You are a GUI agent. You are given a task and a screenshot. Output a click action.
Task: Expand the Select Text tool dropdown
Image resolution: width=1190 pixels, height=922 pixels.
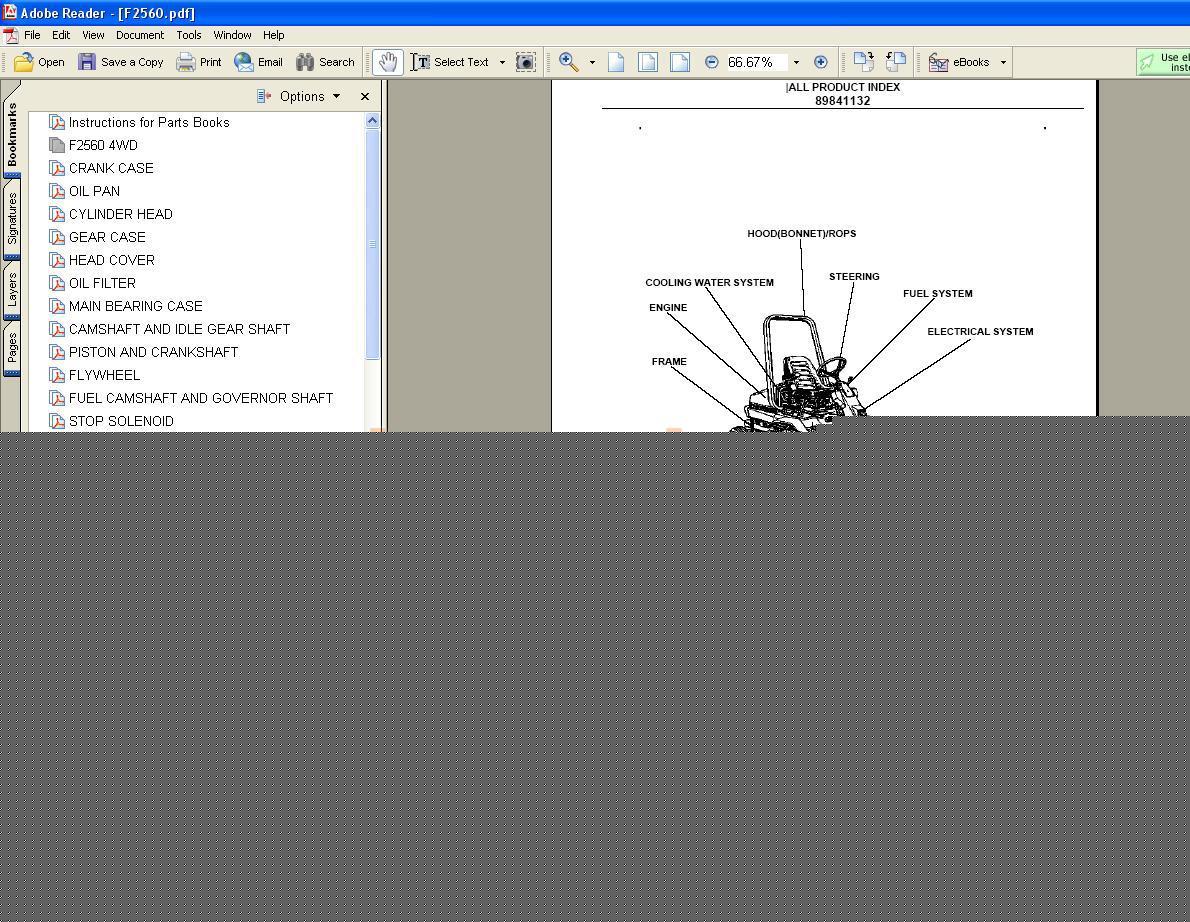coord(502,62)
